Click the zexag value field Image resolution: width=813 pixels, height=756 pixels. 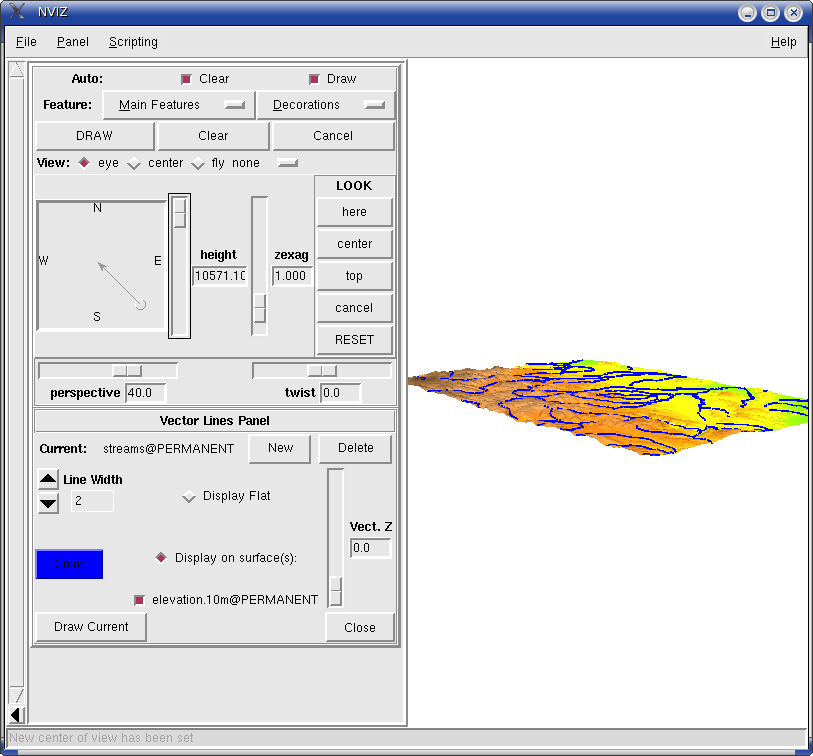pyautogui.click(x=292, y=276)
